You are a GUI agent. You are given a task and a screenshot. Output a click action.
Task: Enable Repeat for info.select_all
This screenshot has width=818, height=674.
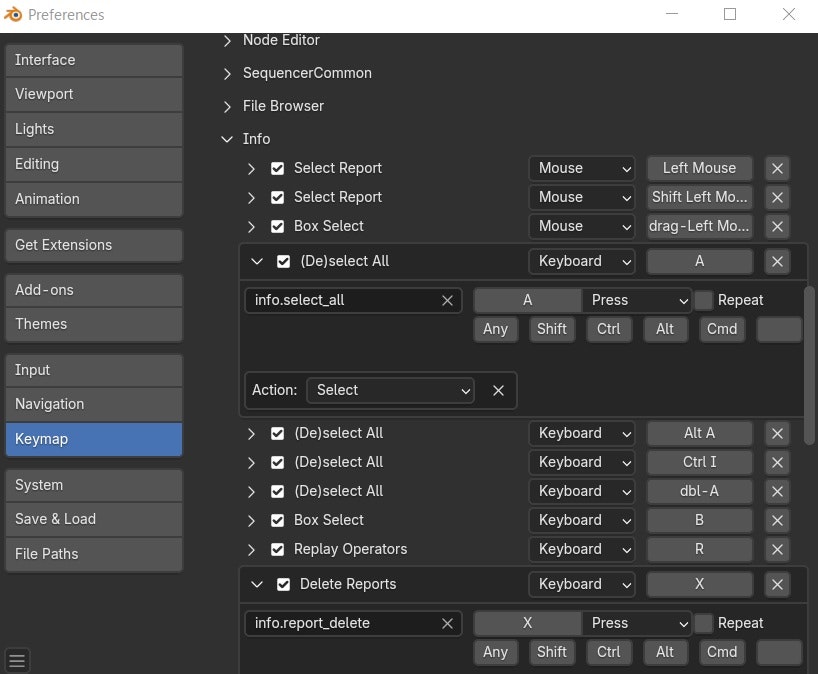703,300
